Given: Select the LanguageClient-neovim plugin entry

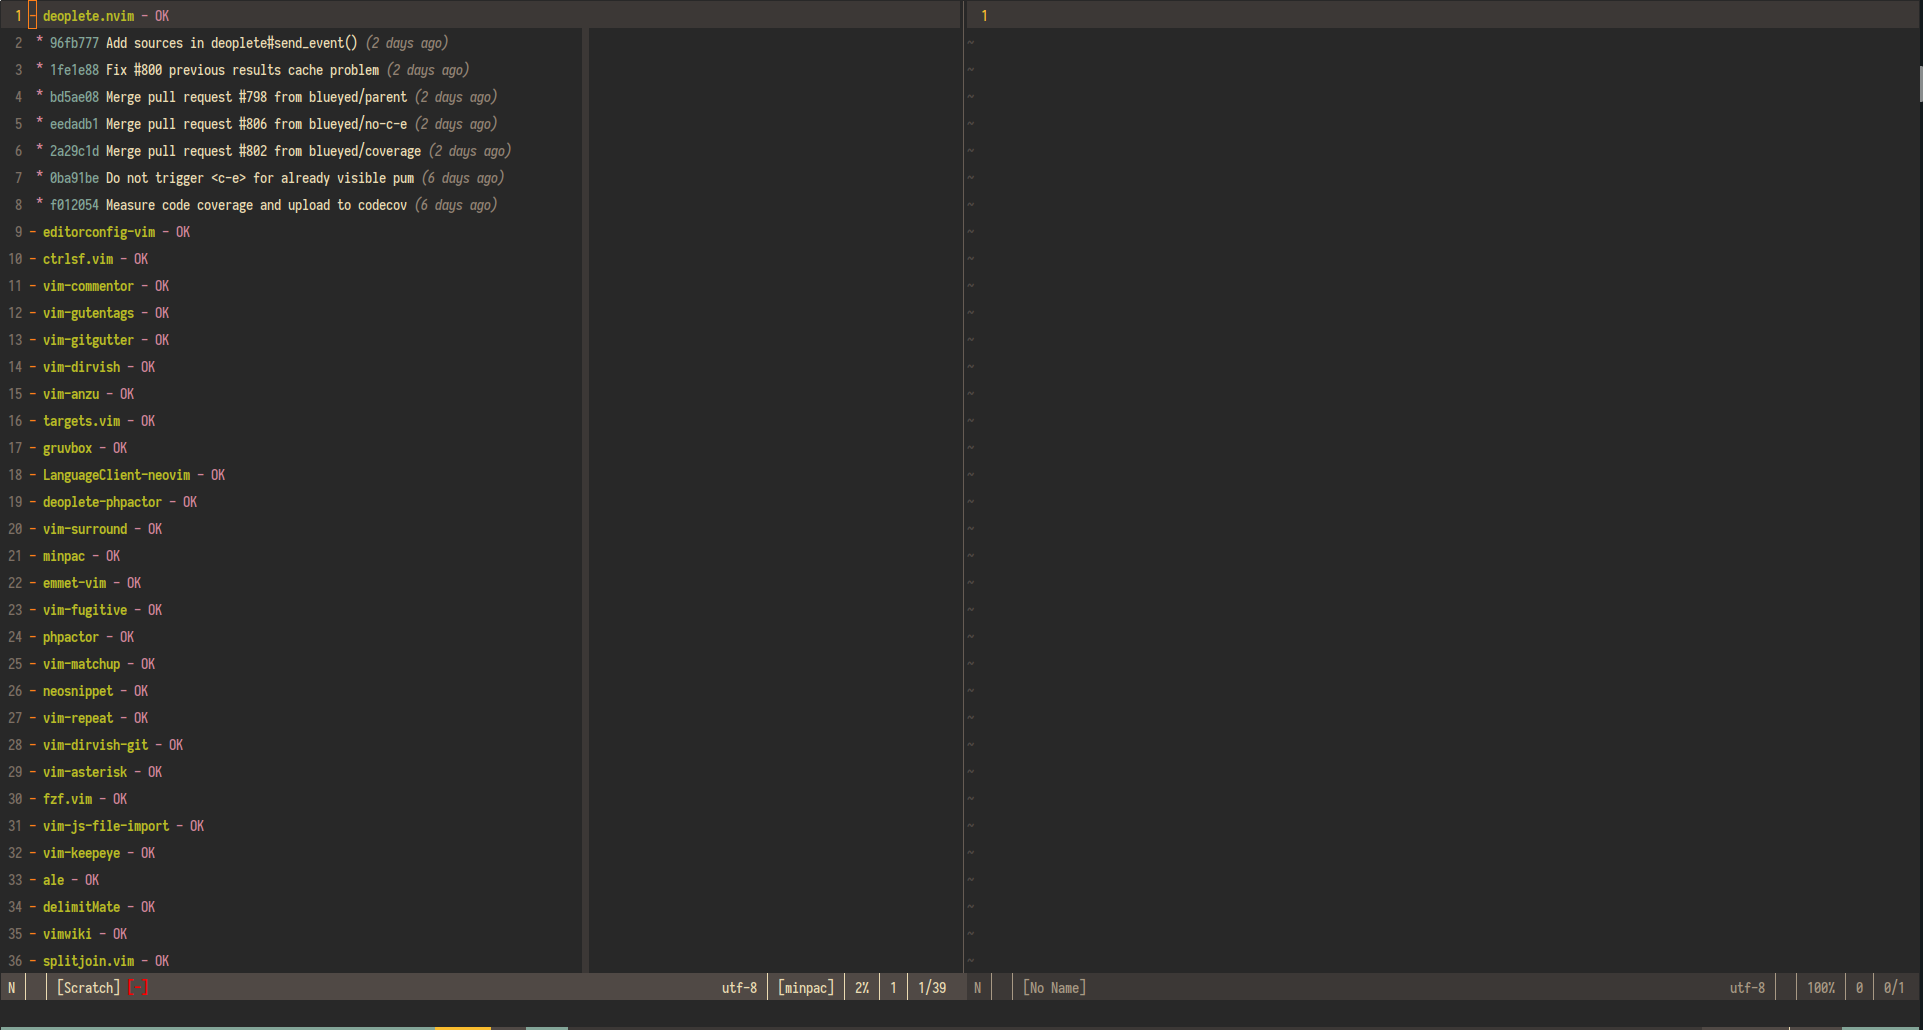Looking at the screenshot, I should point(127,475).
